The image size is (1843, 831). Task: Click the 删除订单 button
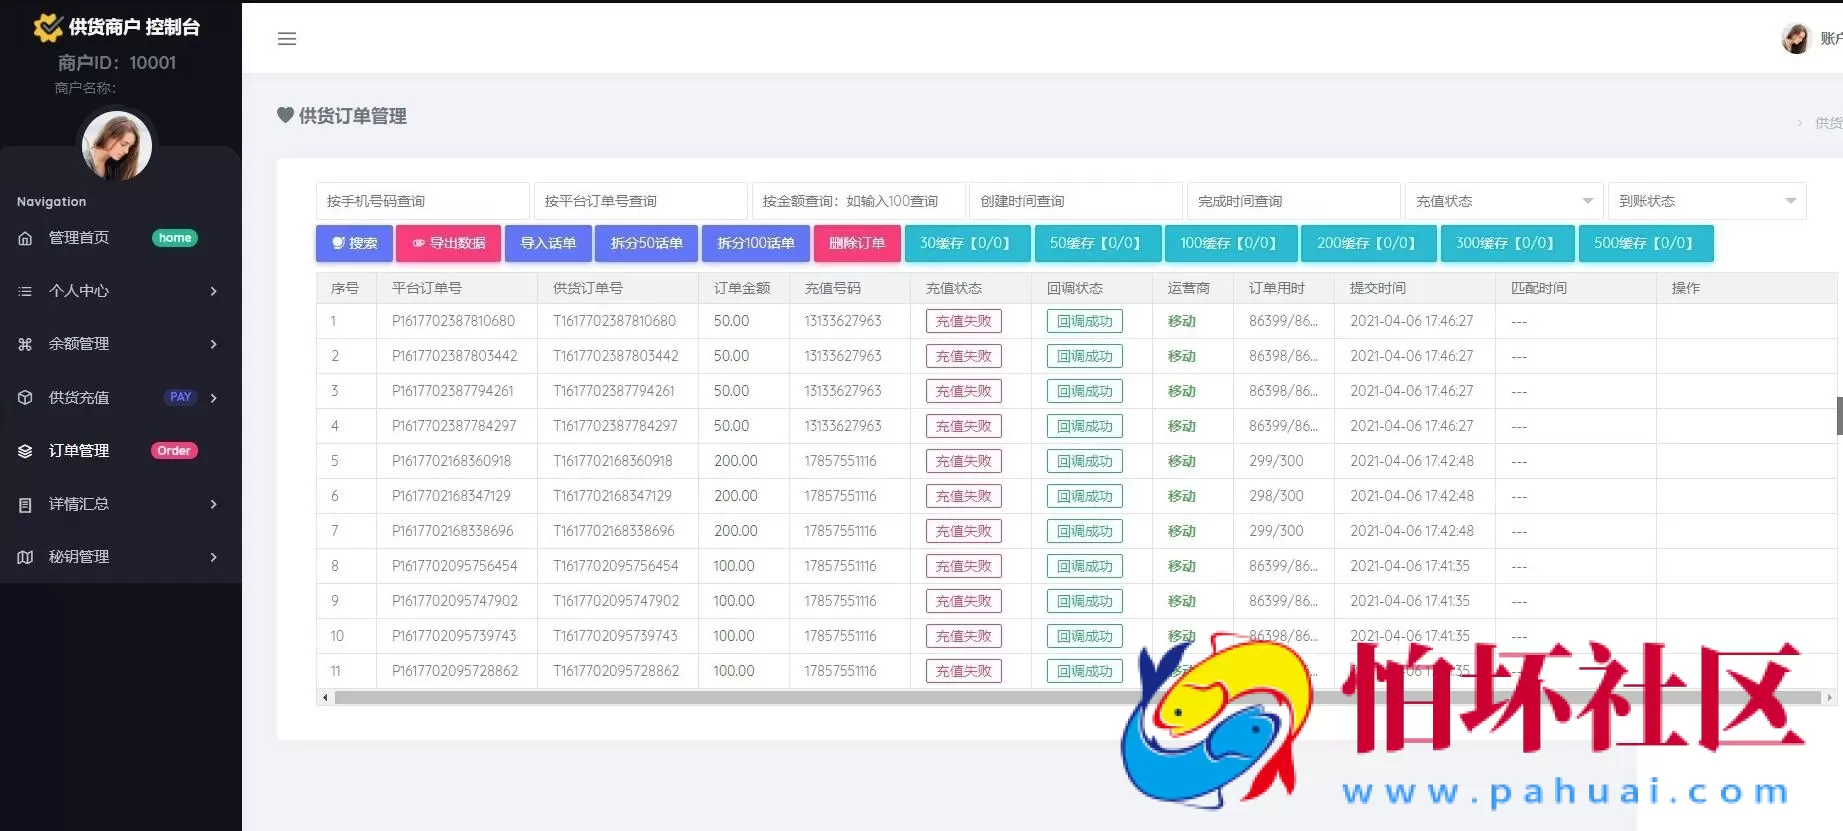pyautogui.click(x=857, y=243)
